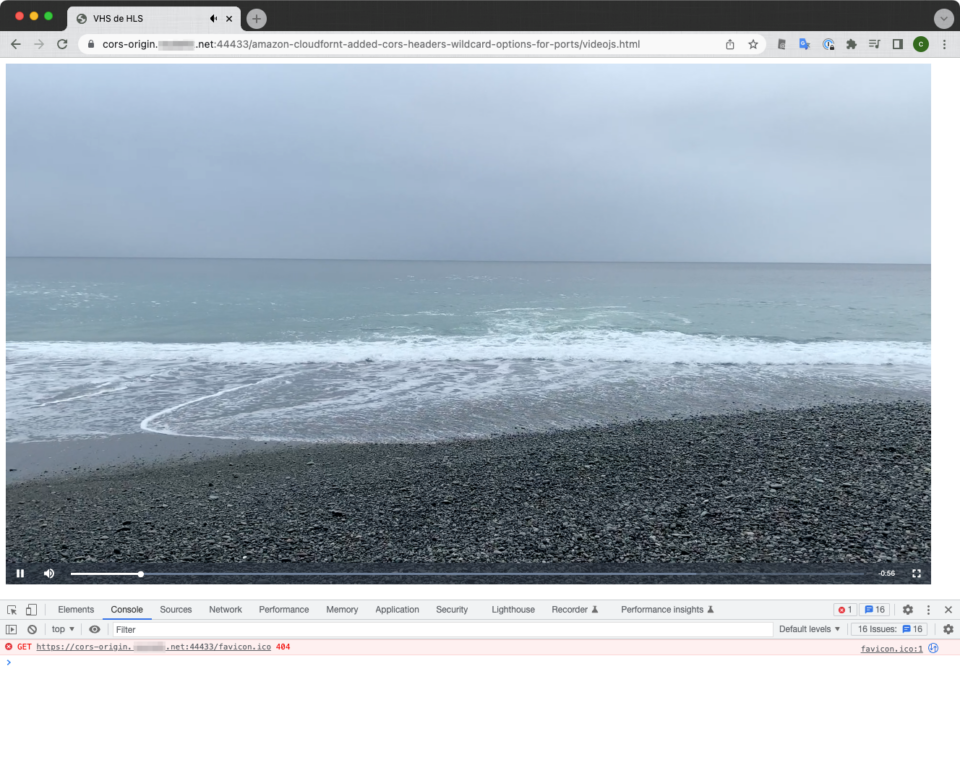
Task: Activate the inspect element picker
Action: (x=12, y=610)
